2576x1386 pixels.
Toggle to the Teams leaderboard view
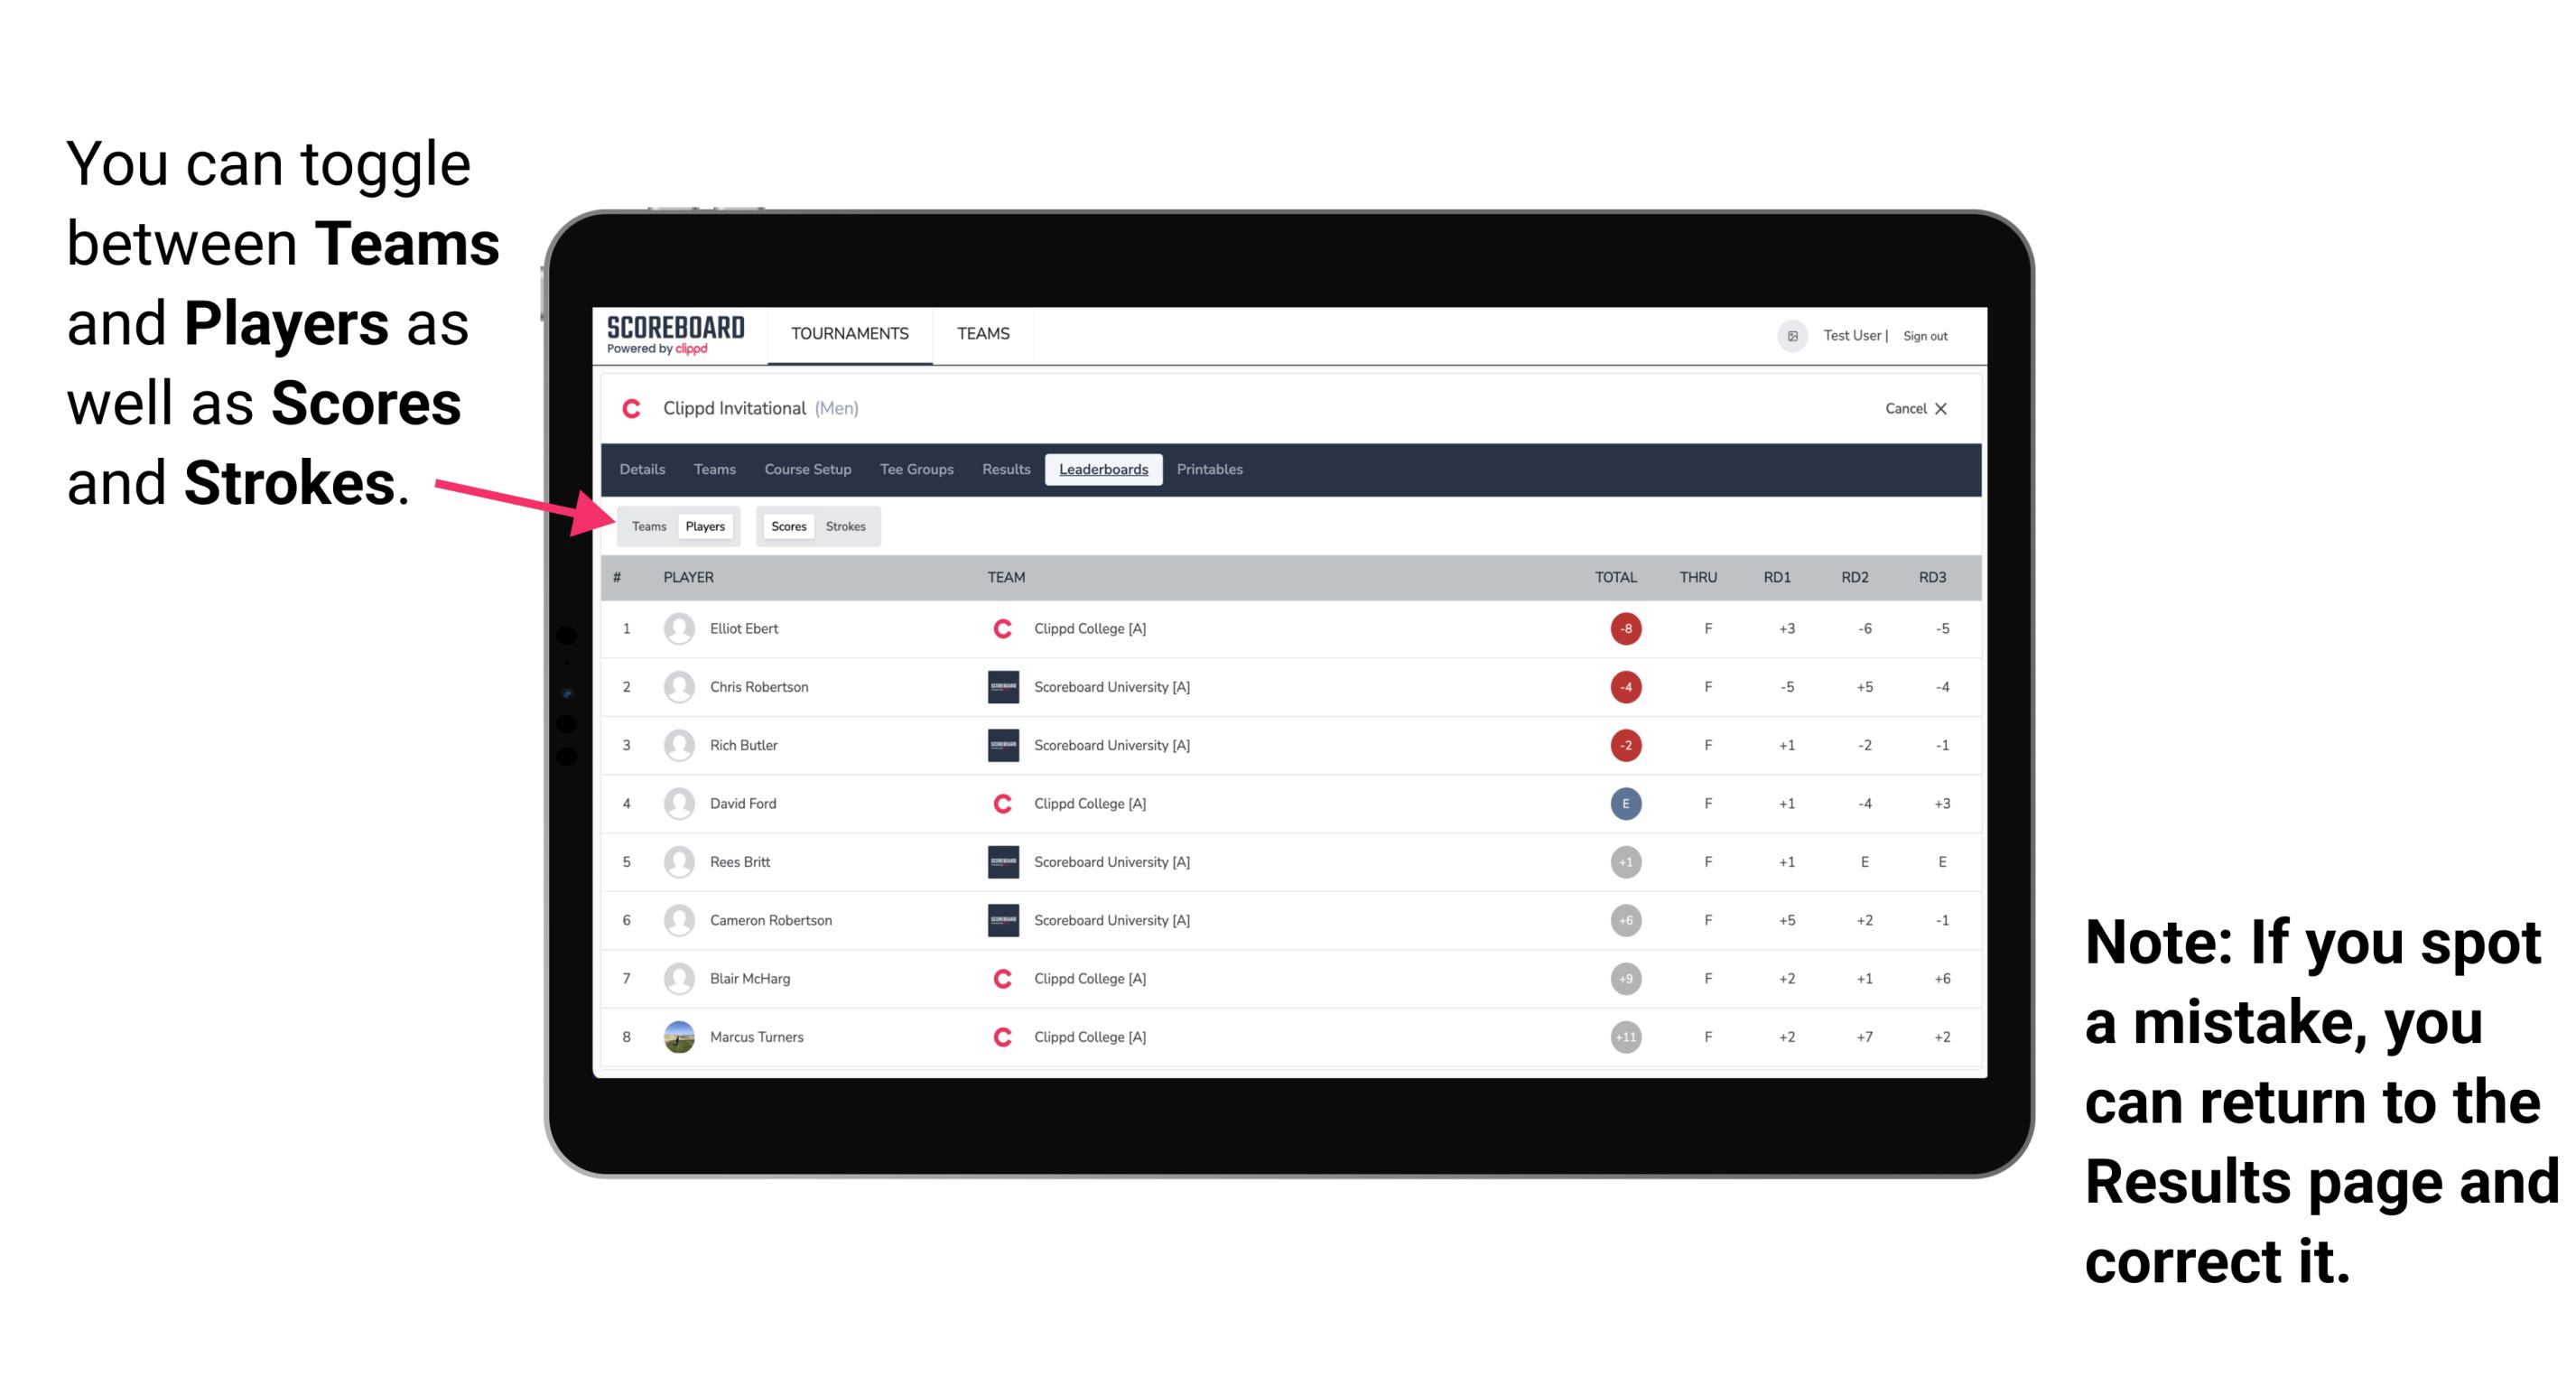(648, 526)
